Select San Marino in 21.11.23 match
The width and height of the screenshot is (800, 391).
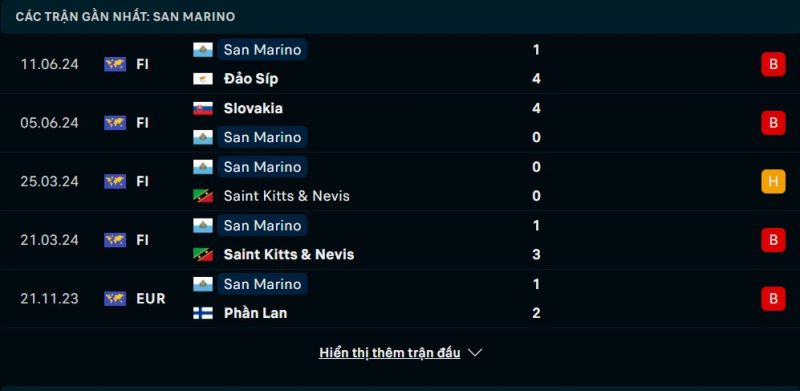[262, 284]
